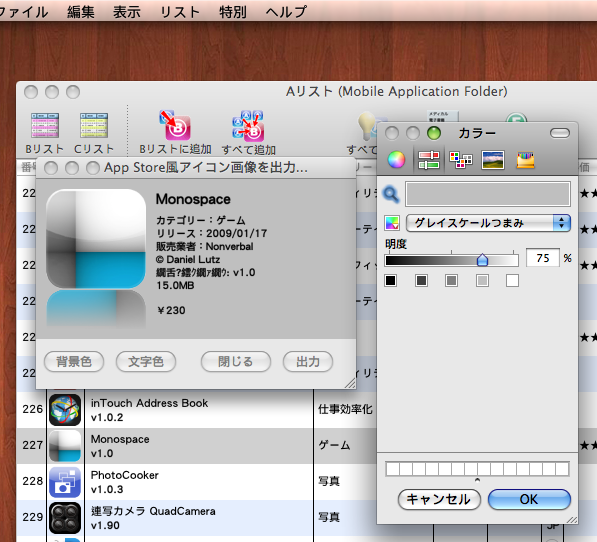Open the ヘルプ menu
Image resolution: width=597 pixels, height=542 pixels.
286,12
